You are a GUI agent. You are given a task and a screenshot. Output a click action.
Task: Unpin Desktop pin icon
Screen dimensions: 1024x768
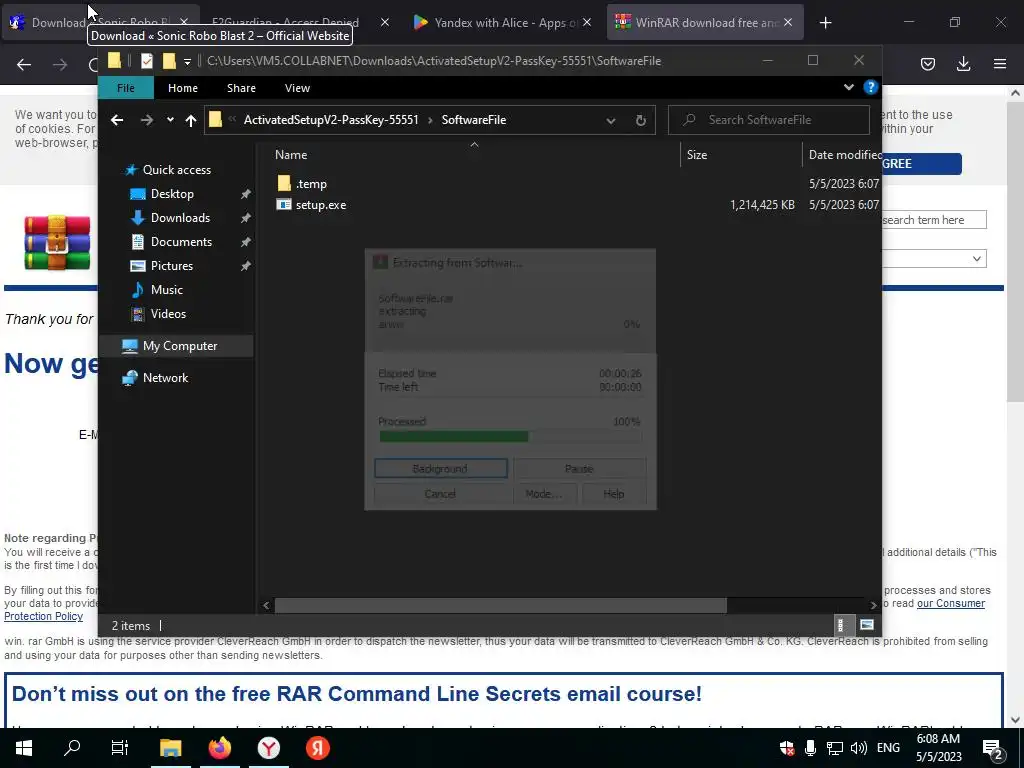[246, 195]
